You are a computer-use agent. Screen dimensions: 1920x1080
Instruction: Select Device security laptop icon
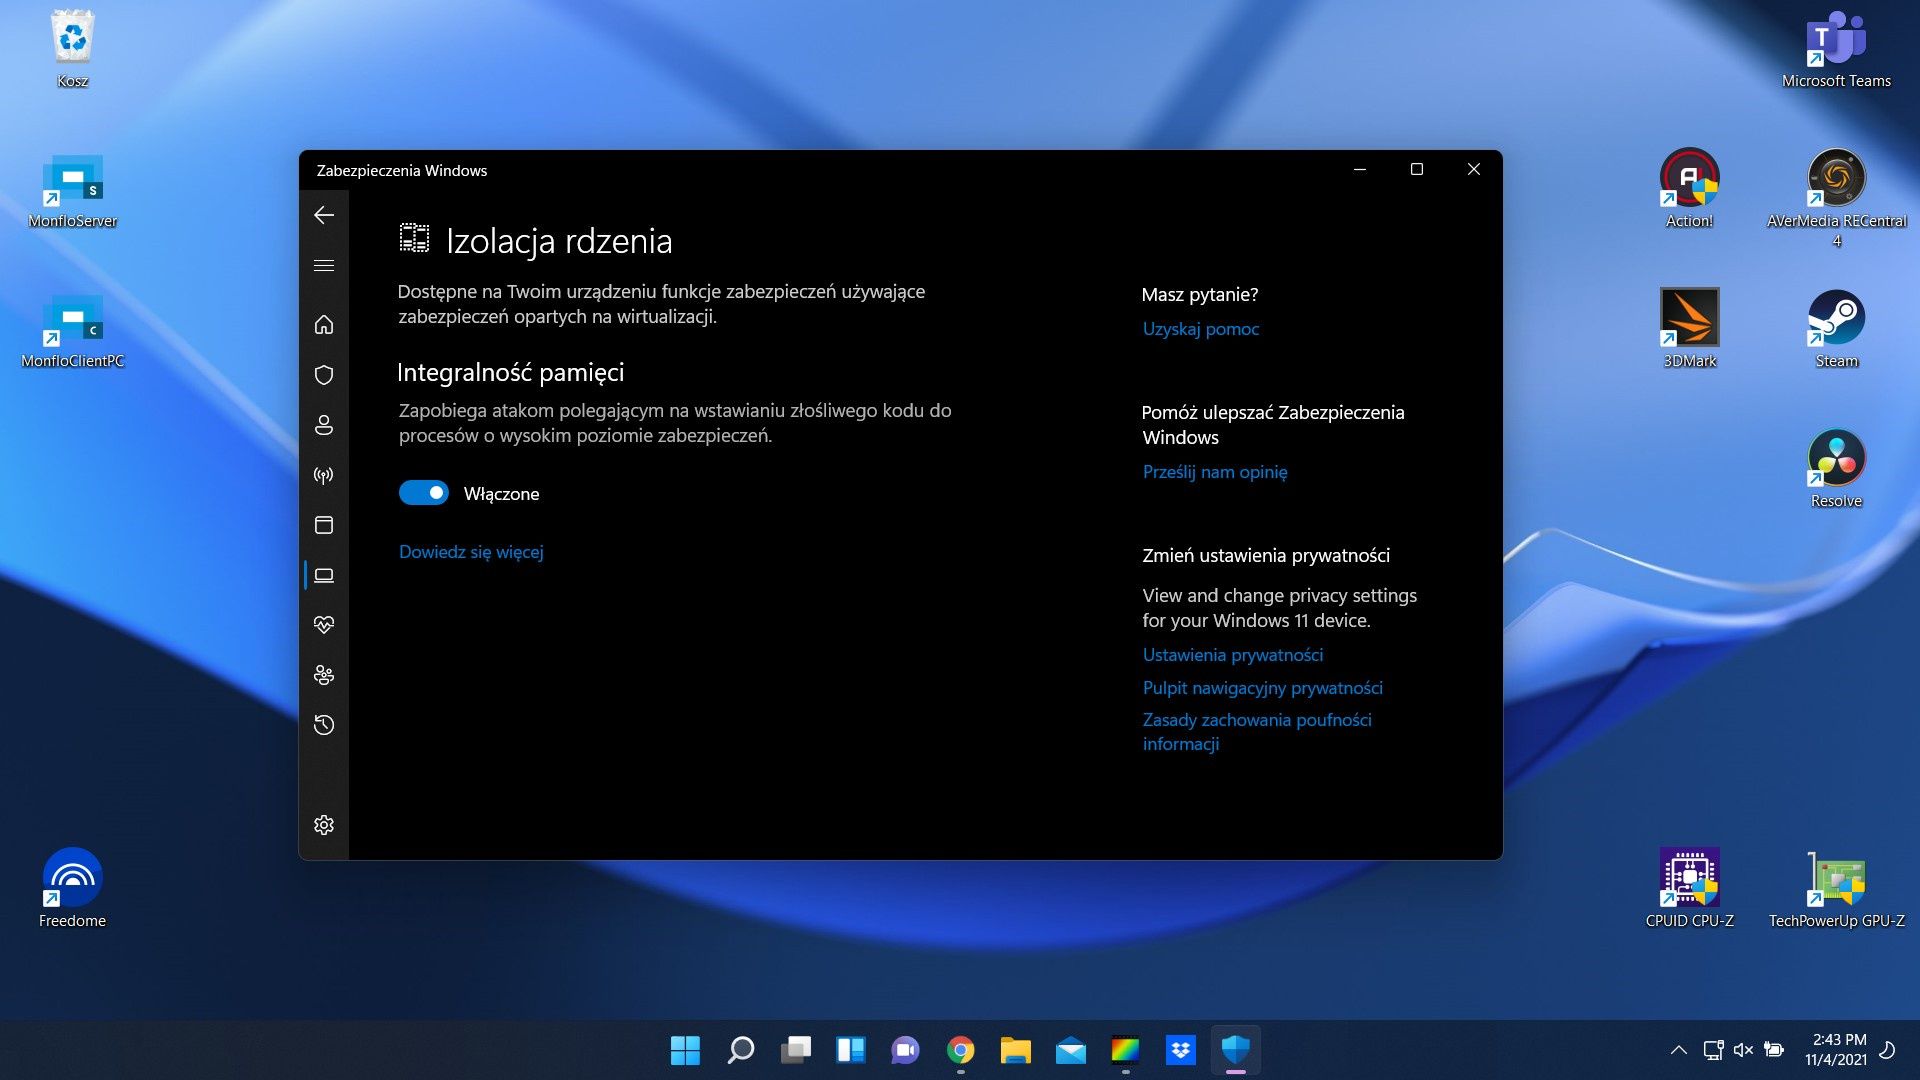(x=324, y=575)
